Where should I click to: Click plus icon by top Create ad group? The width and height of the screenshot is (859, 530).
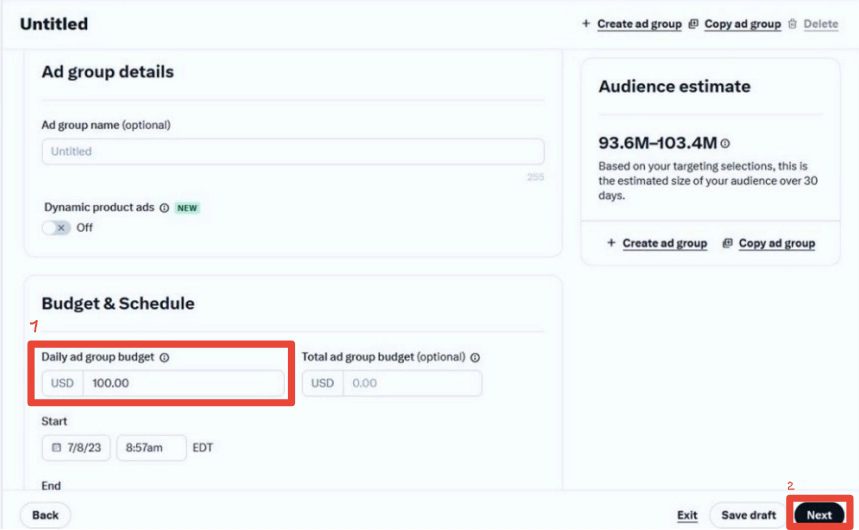pos(586,24)
